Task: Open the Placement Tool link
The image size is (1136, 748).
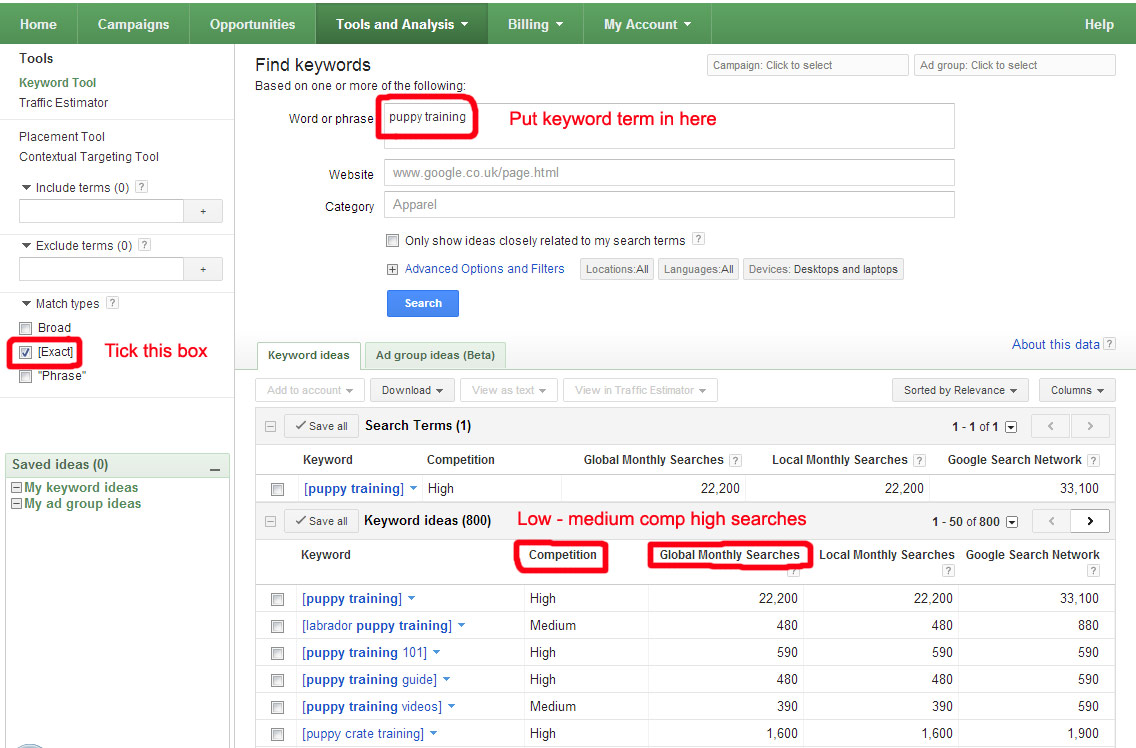Action: (62, 136)
